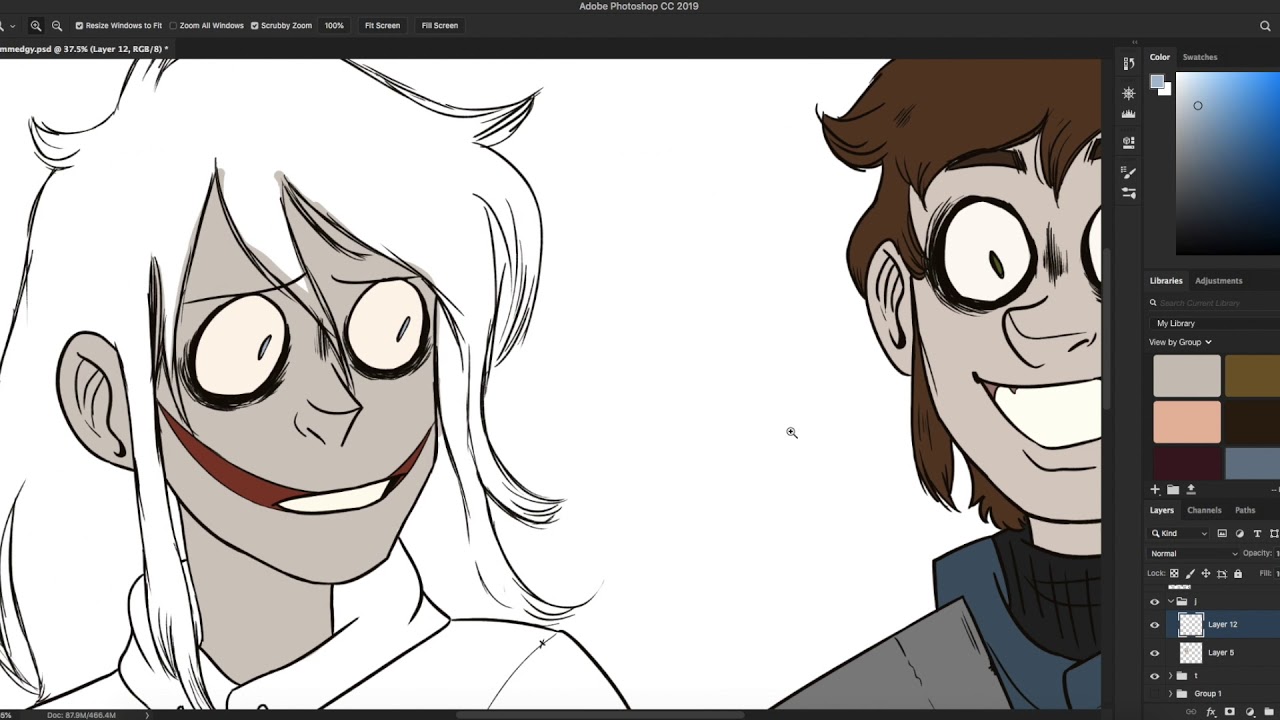
Task: Toggle visibility of group j
Action: 1155,602
